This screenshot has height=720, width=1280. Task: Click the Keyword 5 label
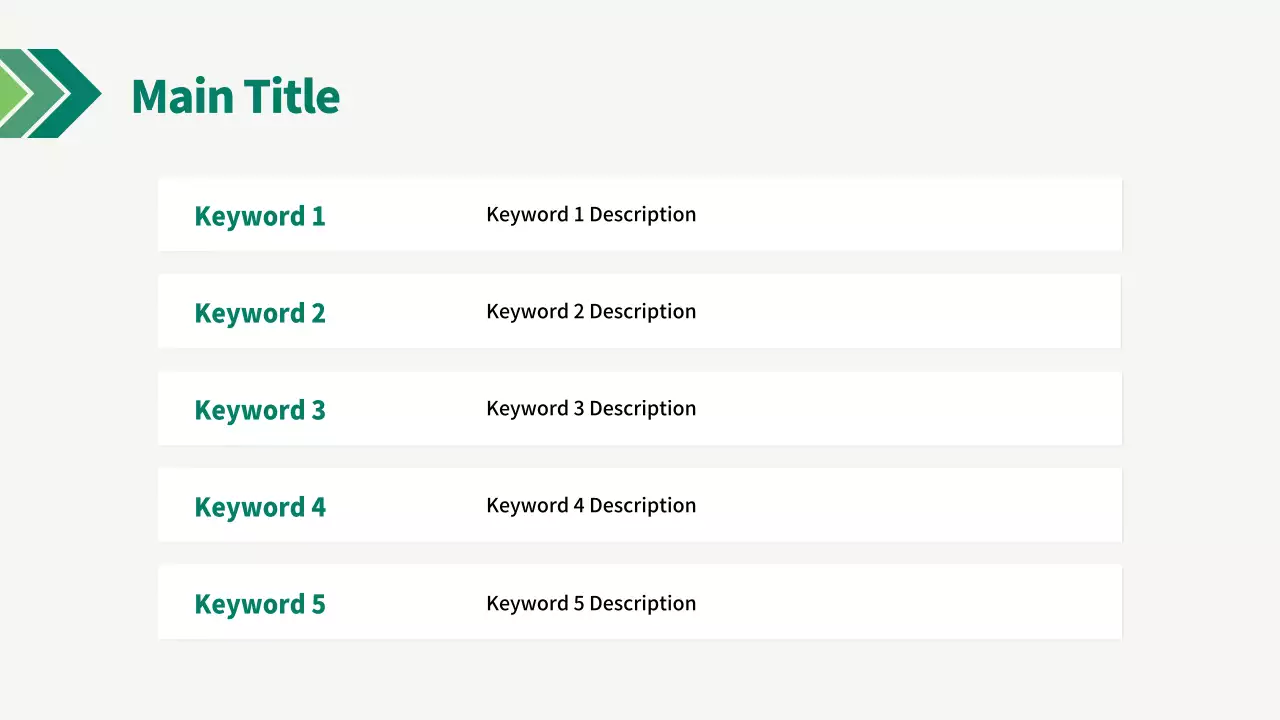(x=260, y=604)
